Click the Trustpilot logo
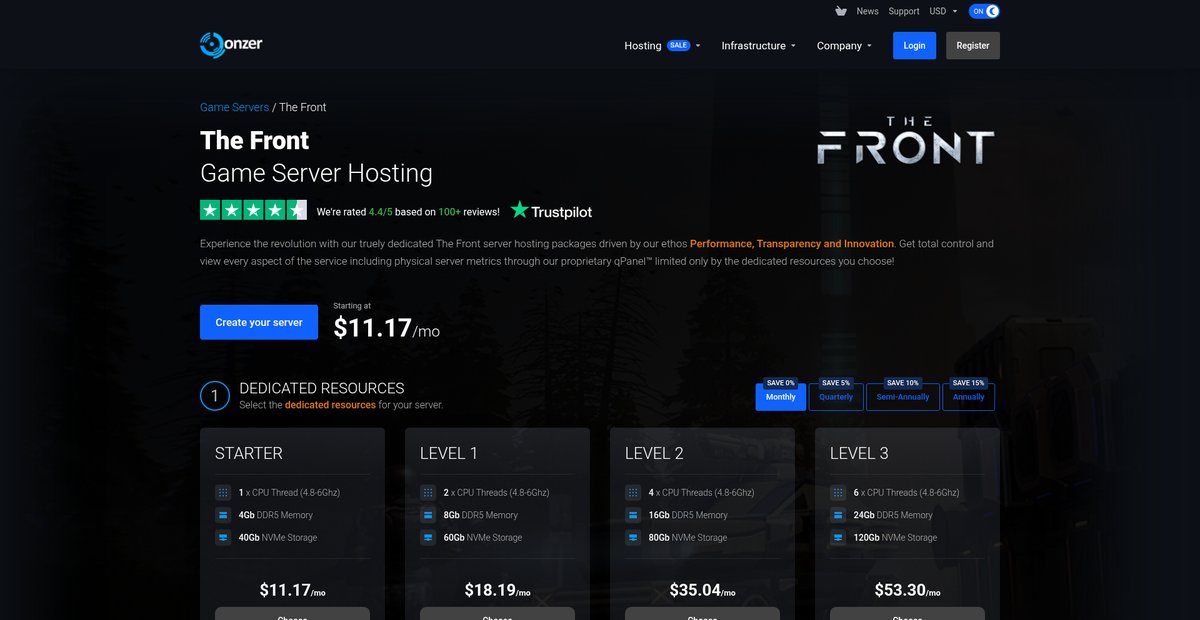1200x620 pixels. 551,211
